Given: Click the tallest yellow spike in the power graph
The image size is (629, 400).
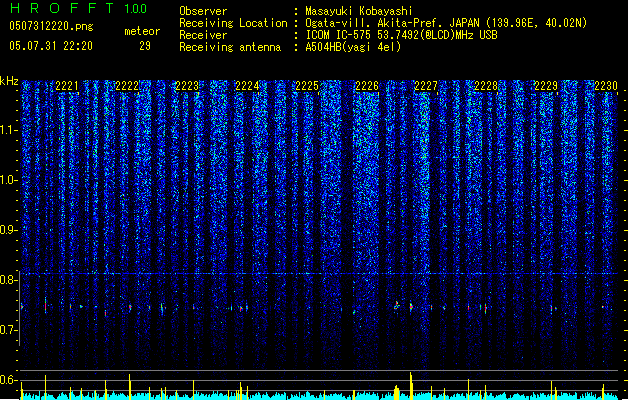Looking at the screenshot, I should [411, 386].
